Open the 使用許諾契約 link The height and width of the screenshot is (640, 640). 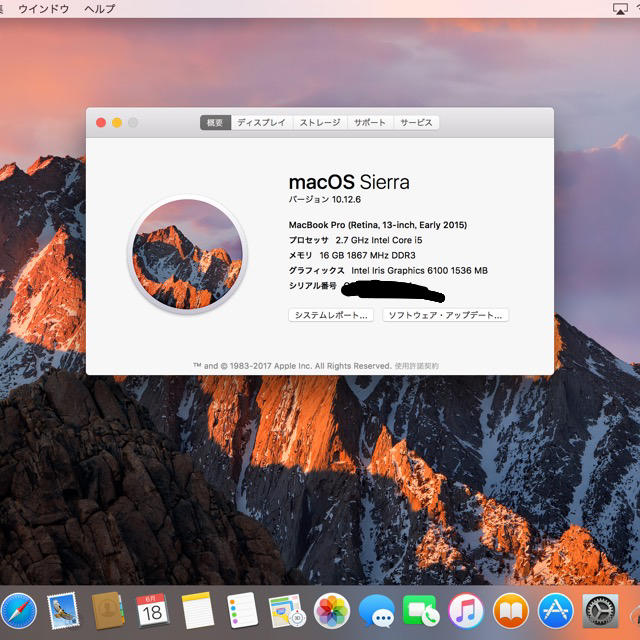click(416, 366)
